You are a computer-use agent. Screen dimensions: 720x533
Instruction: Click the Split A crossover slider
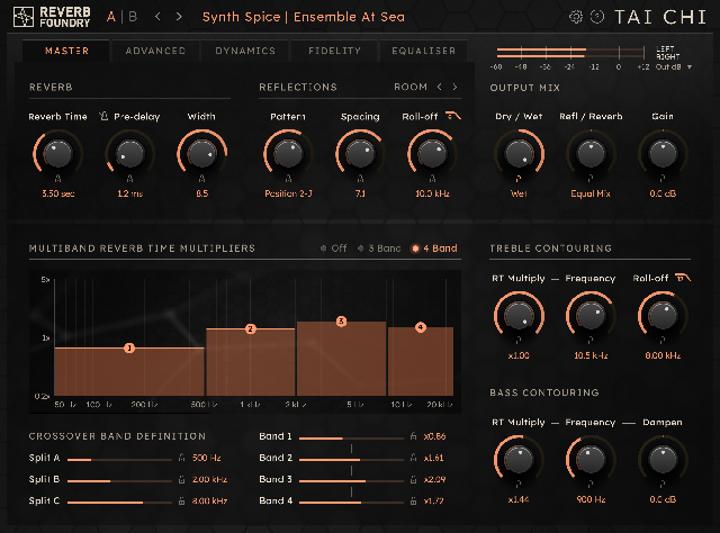click(x=120, y=460)
